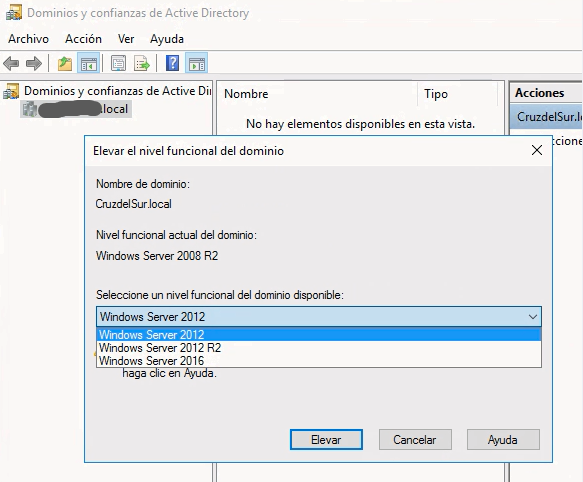
Task: Click the 'Windows Server 2008 R2' current level text
Action: pos(157,256)
